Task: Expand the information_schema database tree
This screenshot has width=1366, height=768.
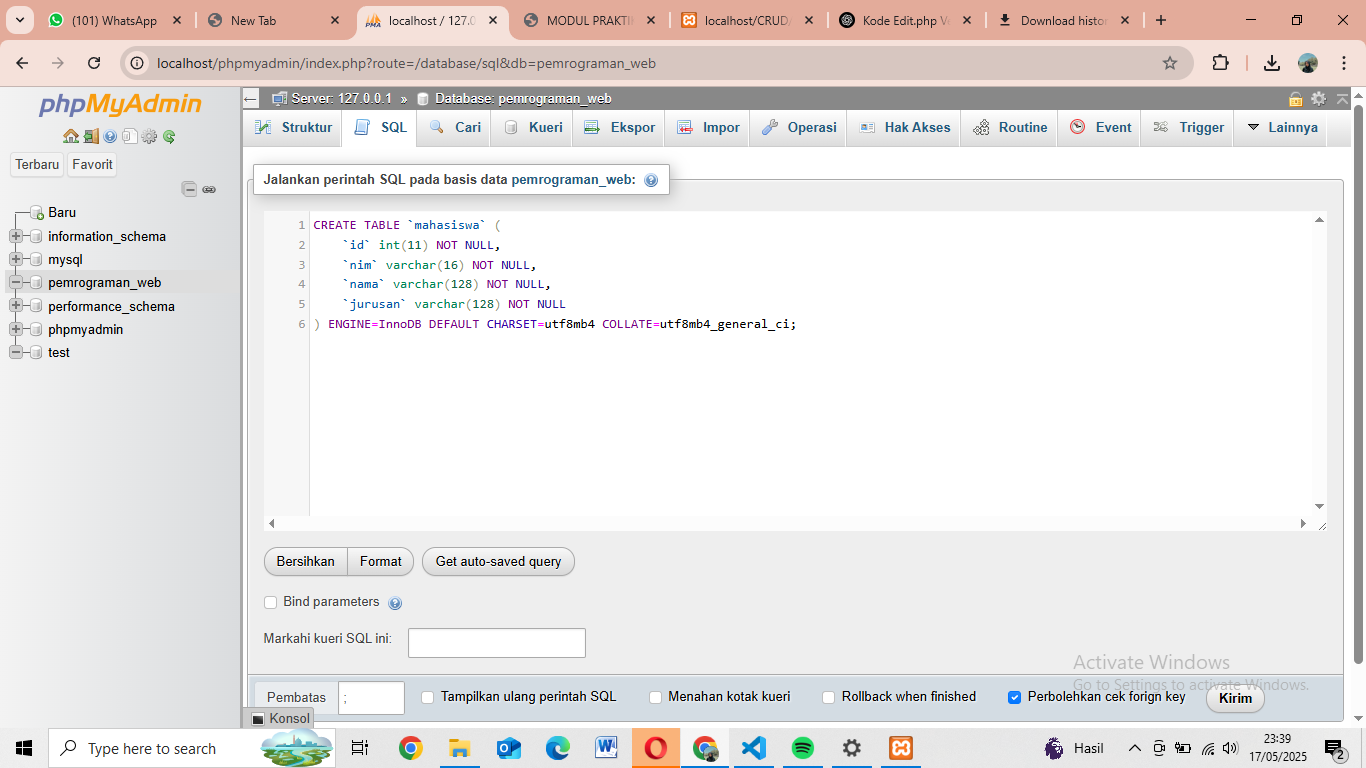Action: click(16, 237)
